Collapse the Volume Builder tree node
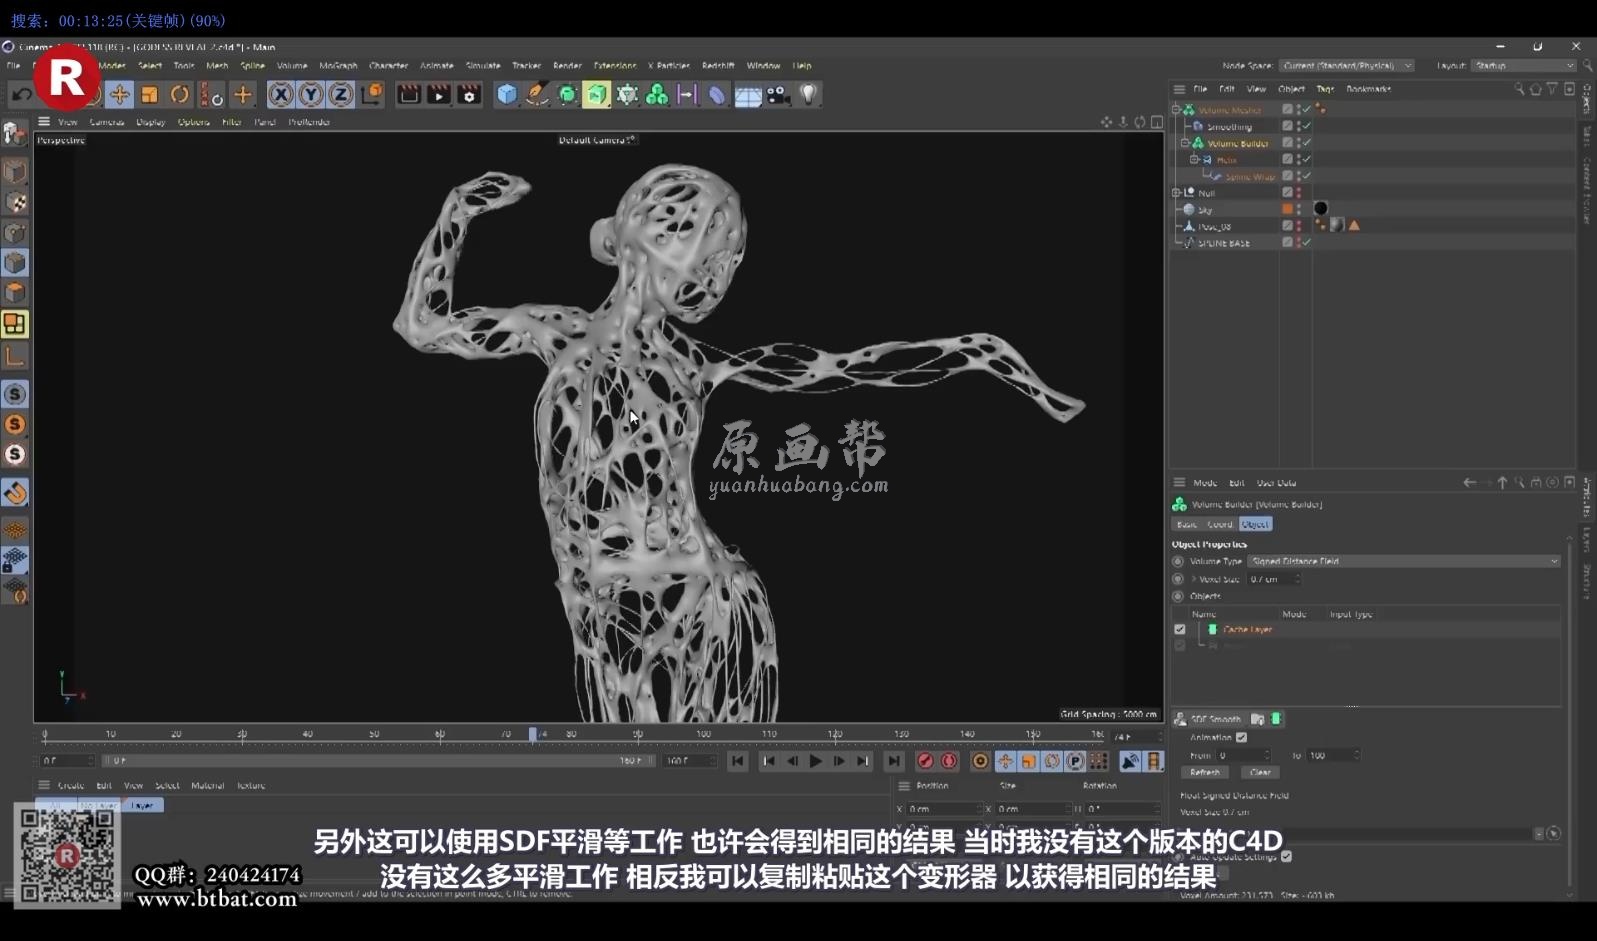 click(1185, 143)
